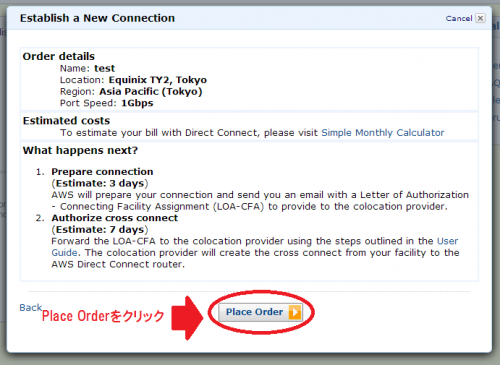Select the Order details heading
This screenshot has height=365, width=500.
pyautogui.click(x=59, y=56)
